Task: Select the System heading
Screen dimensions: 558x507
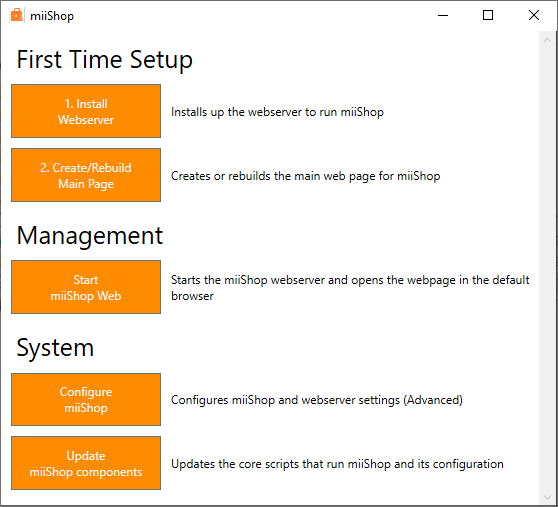Action: (x=55, y=348)
